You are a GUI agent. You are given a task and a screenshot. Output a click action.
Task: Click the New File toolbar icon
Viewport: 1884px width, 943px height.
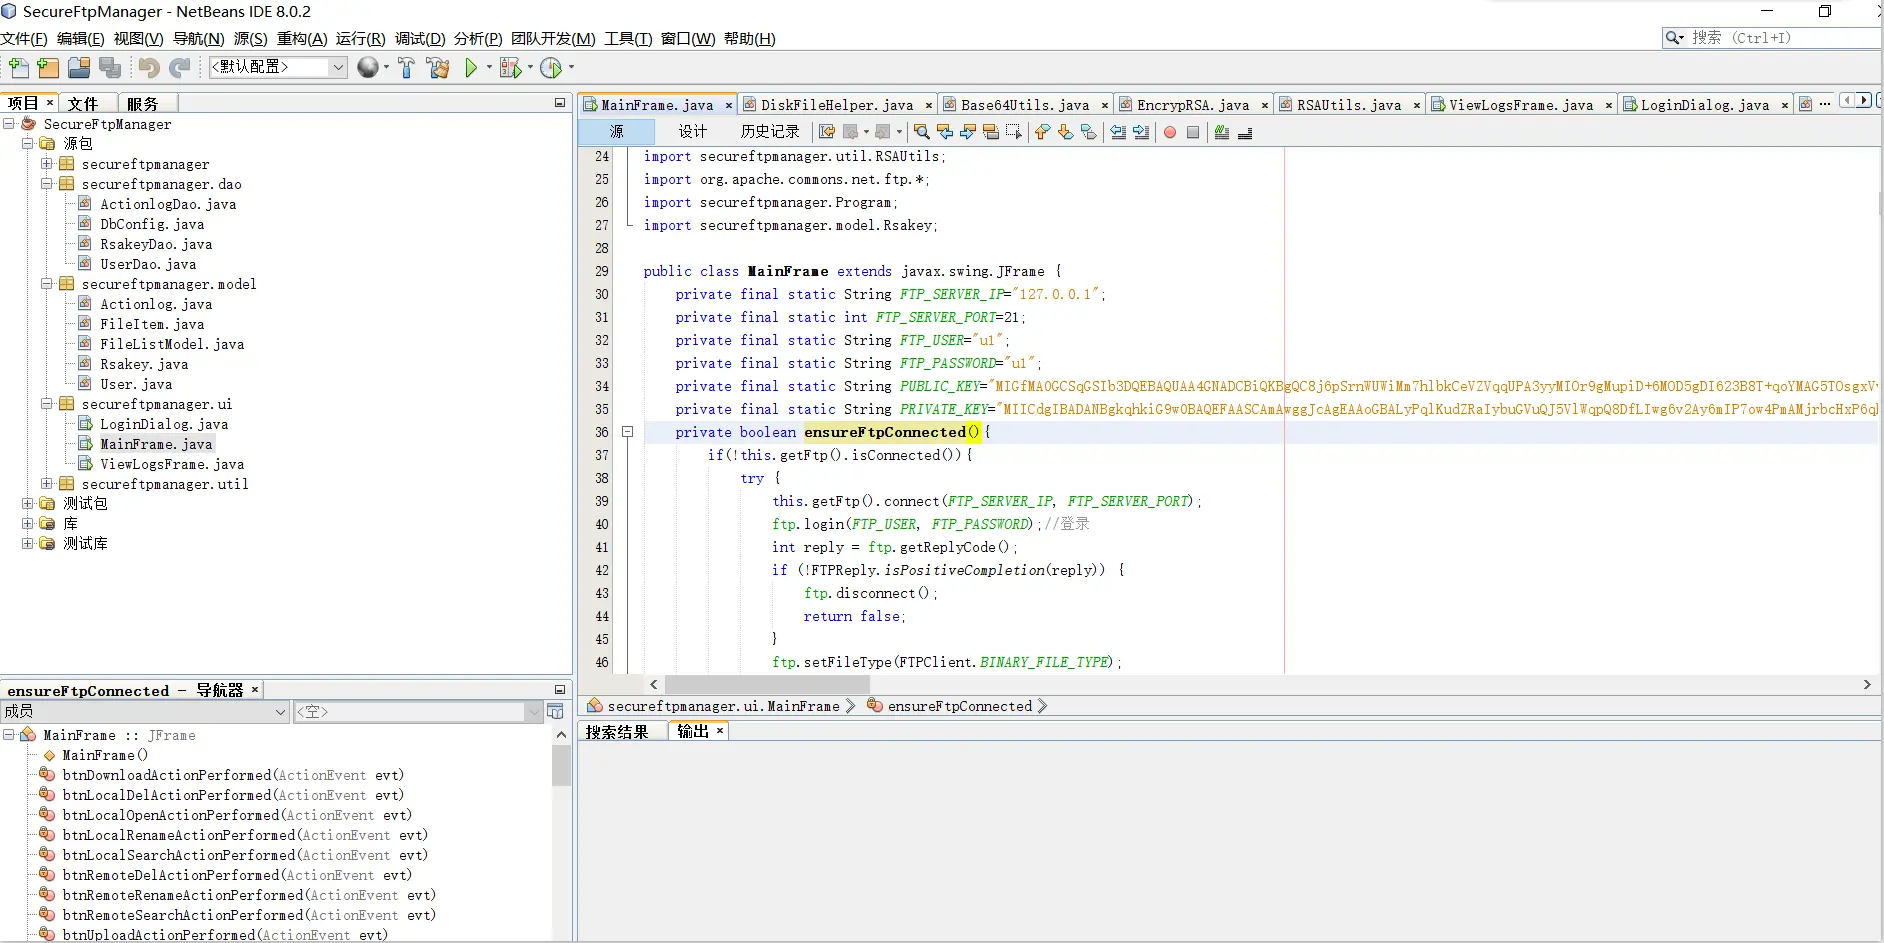click(x=18, y=68)
